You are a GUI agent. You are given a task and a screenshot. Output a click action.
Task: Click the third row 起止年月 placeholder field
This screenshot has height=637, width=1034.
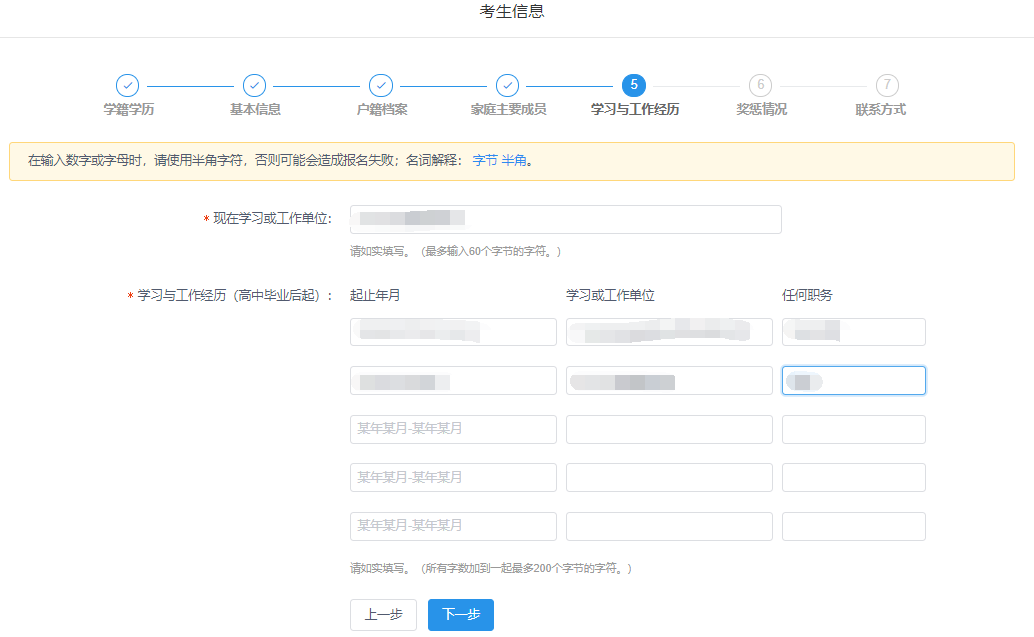[453, 429]
